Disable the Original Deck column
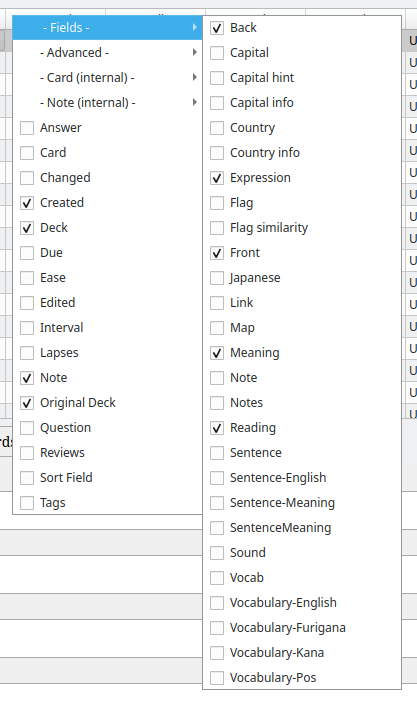This screenshot has height=715, width=417. pyautogui.click(x=27, y=403)
